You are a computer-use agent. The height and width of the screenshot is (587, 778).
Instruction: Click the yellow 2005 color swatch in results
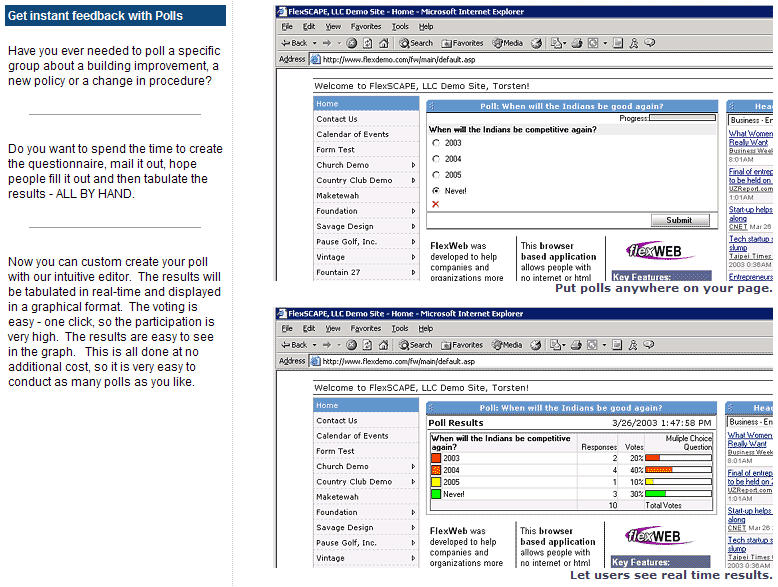tap(436, 482)
